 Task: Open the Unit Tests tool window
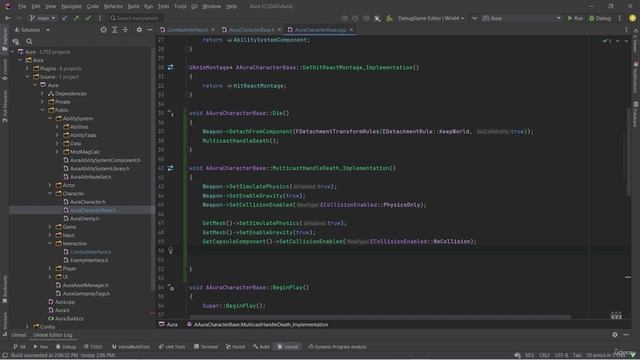tap(172, 347)
